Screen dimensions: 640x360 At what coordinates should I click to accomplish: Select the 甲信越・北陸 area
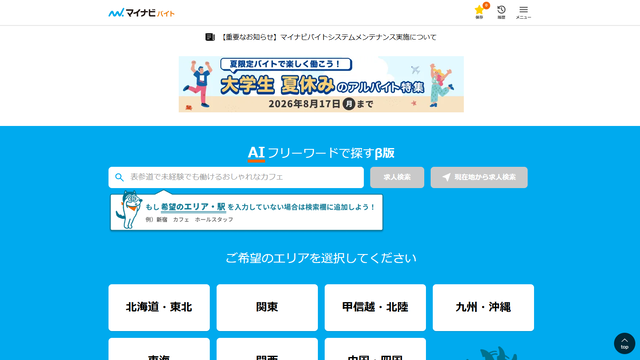[x=375, y=307]
